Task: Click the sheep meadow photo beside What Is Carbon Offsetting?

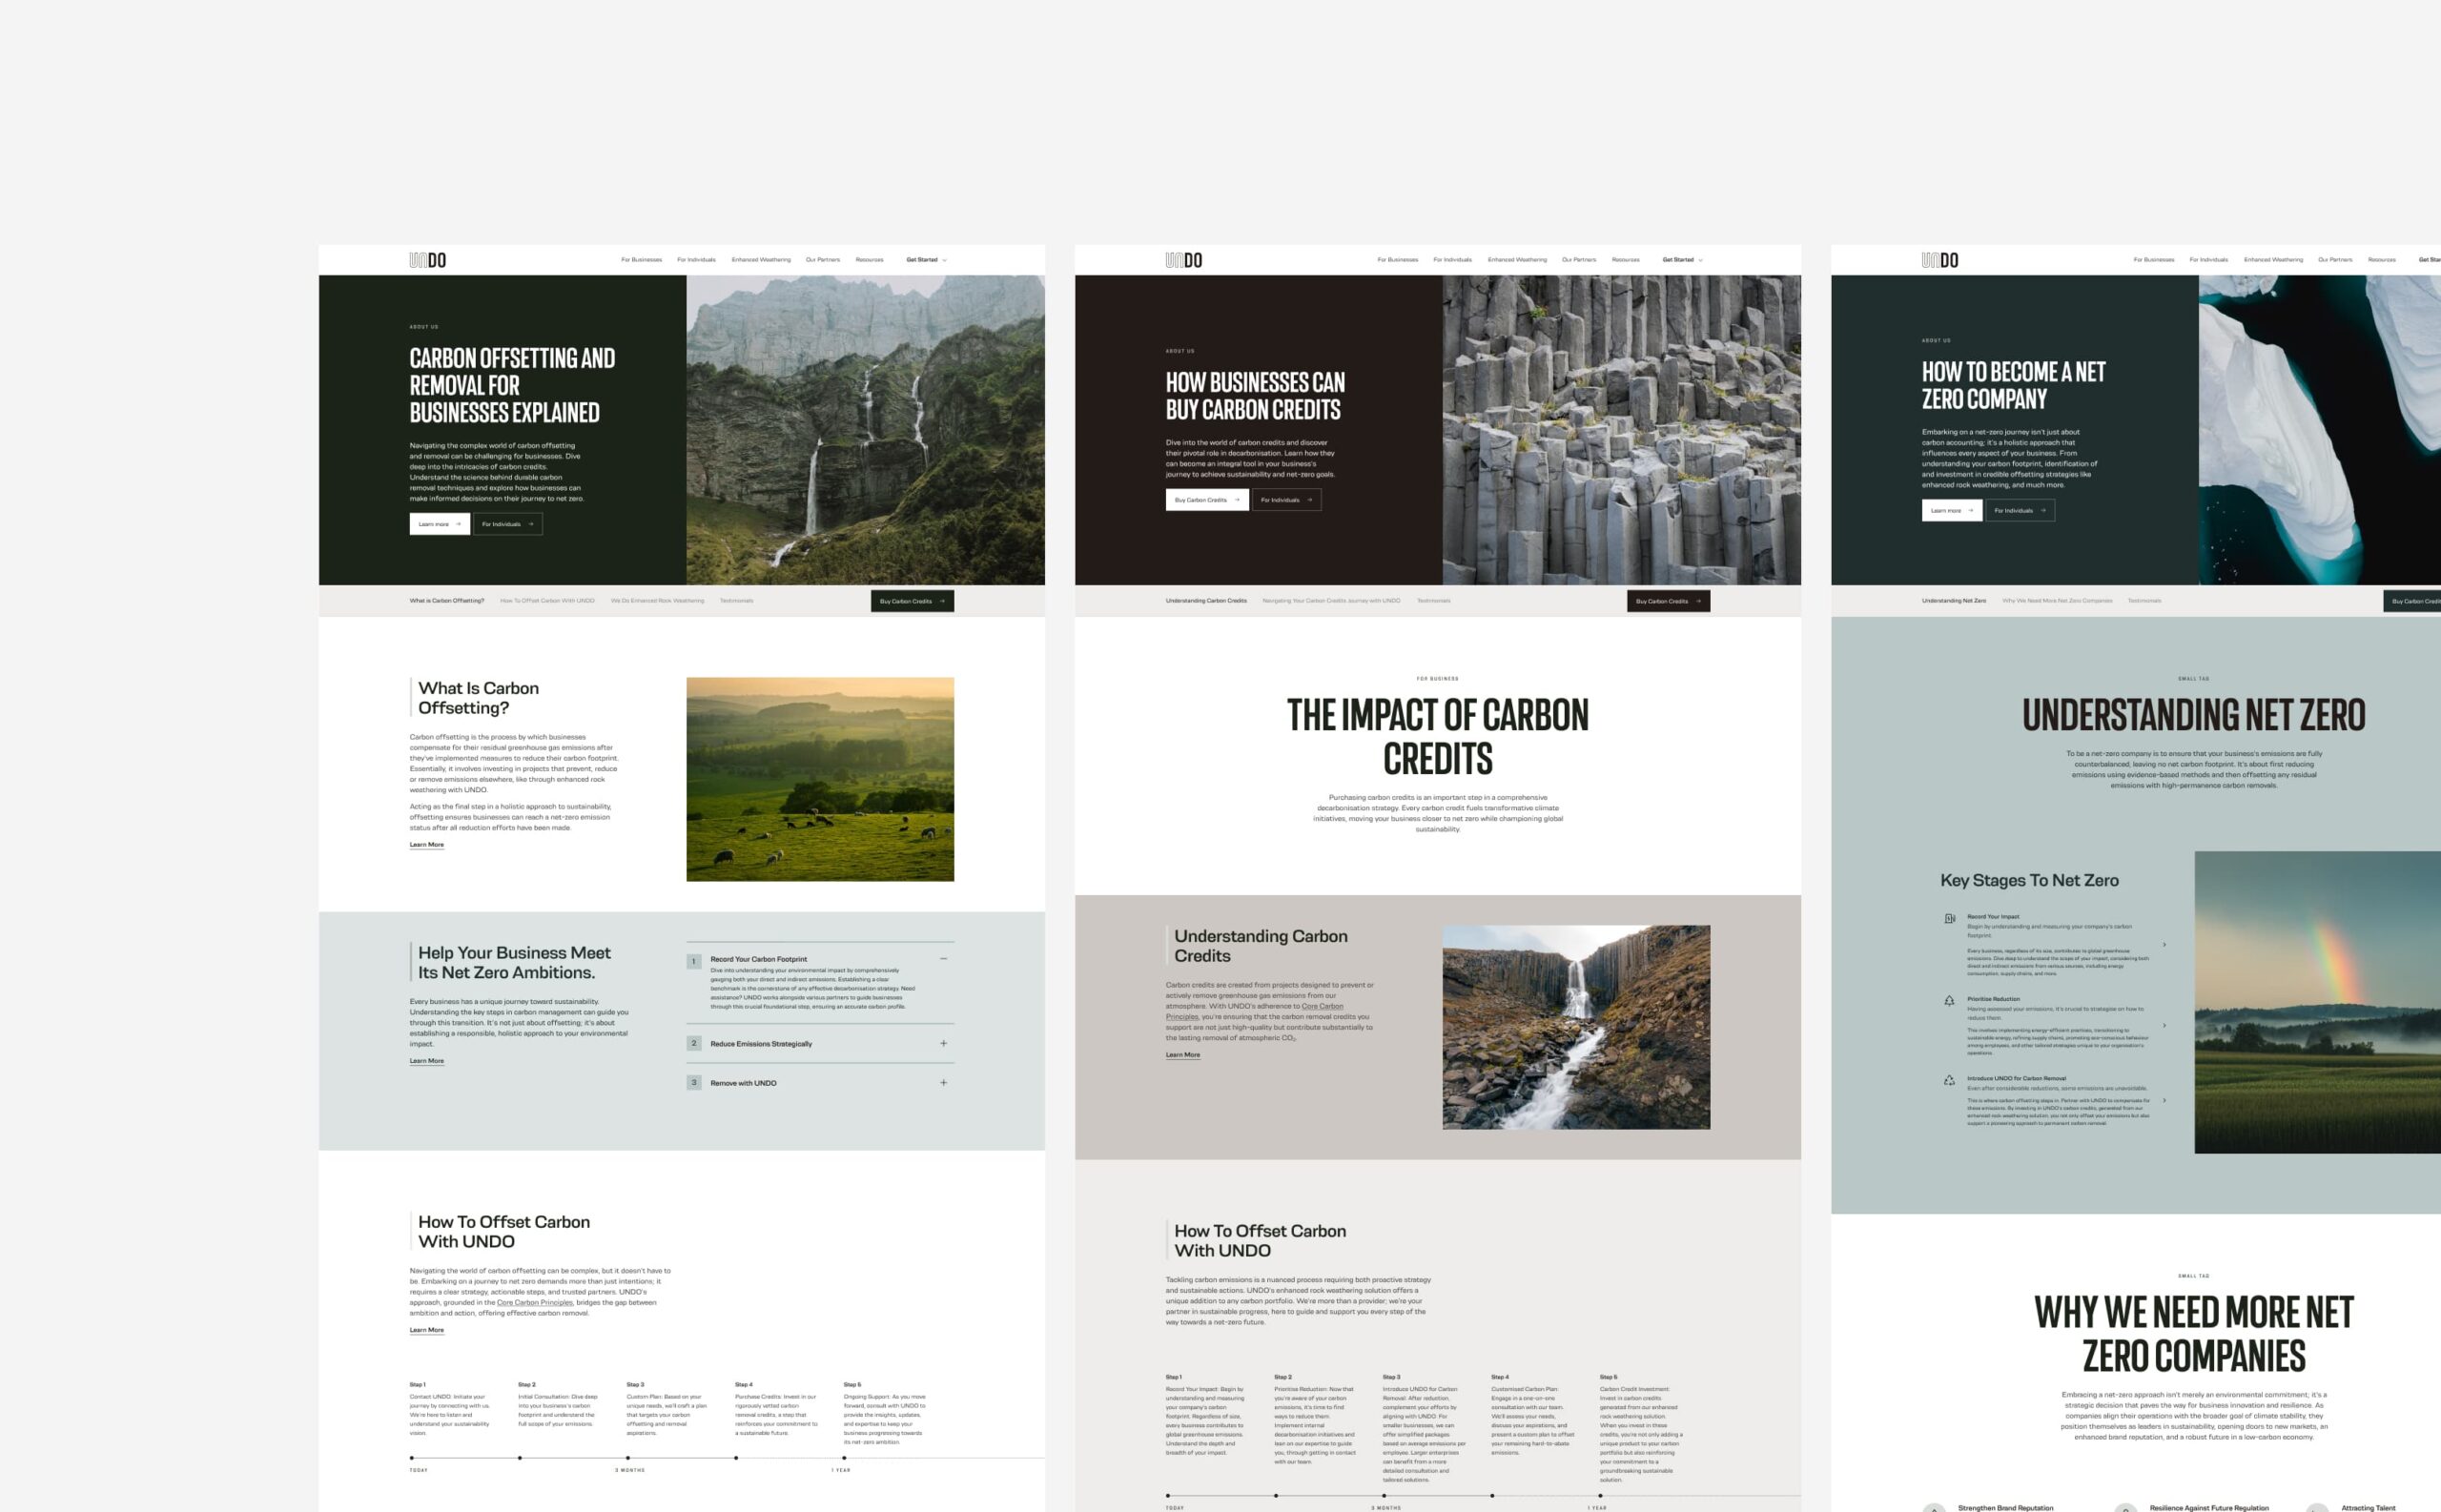Action: 820,779
